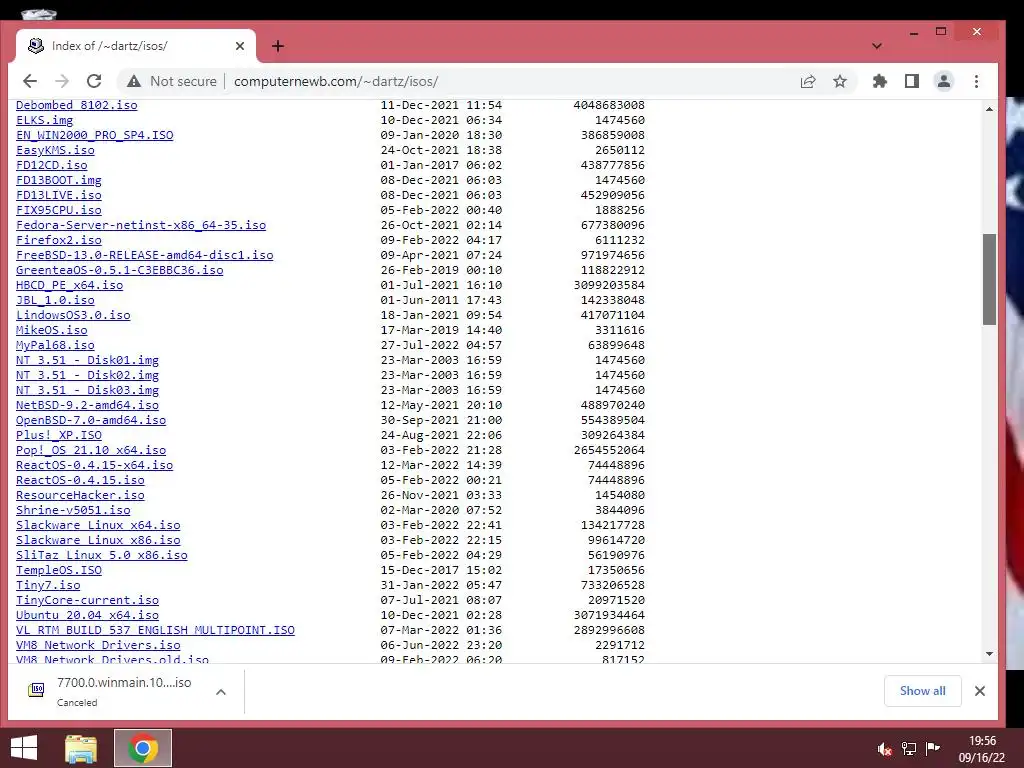Download Fedora-Server-netinst-x86_64-35.iso
The width and height of the screenshot is (1024, 768).
[141, 225]
